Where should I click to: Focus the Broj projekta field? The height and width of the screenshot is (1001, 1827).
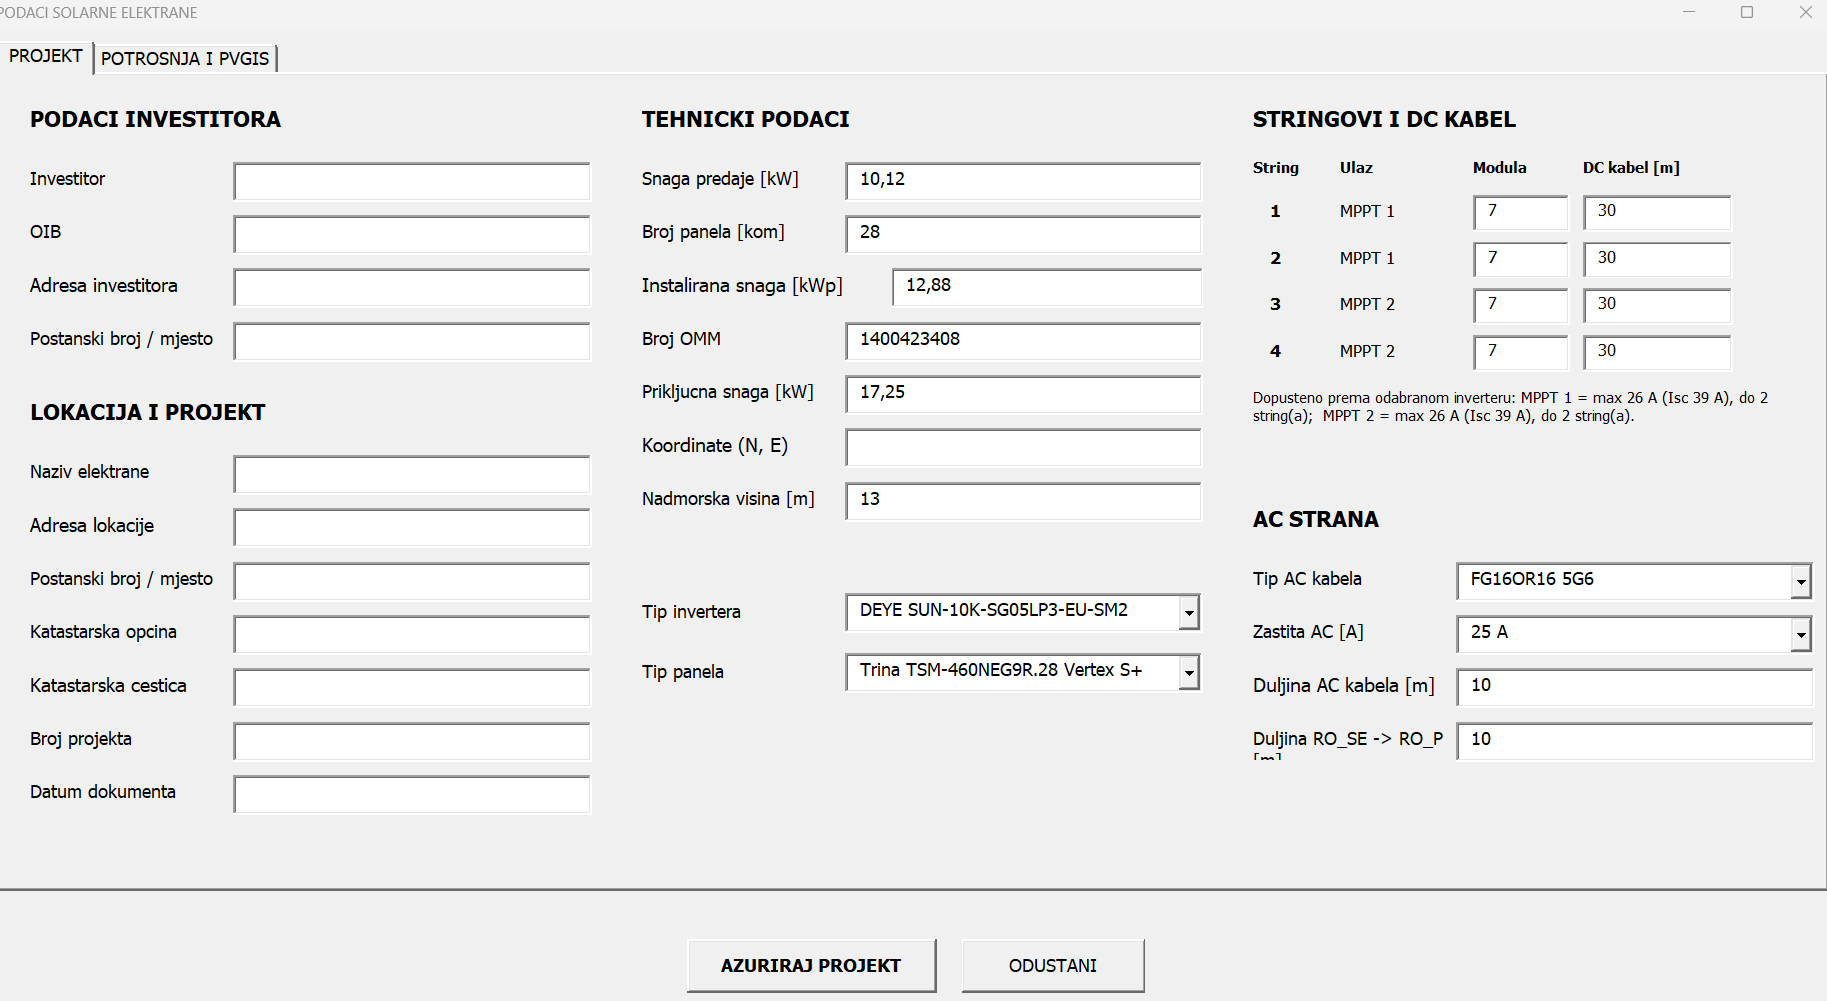pos(412,741)
